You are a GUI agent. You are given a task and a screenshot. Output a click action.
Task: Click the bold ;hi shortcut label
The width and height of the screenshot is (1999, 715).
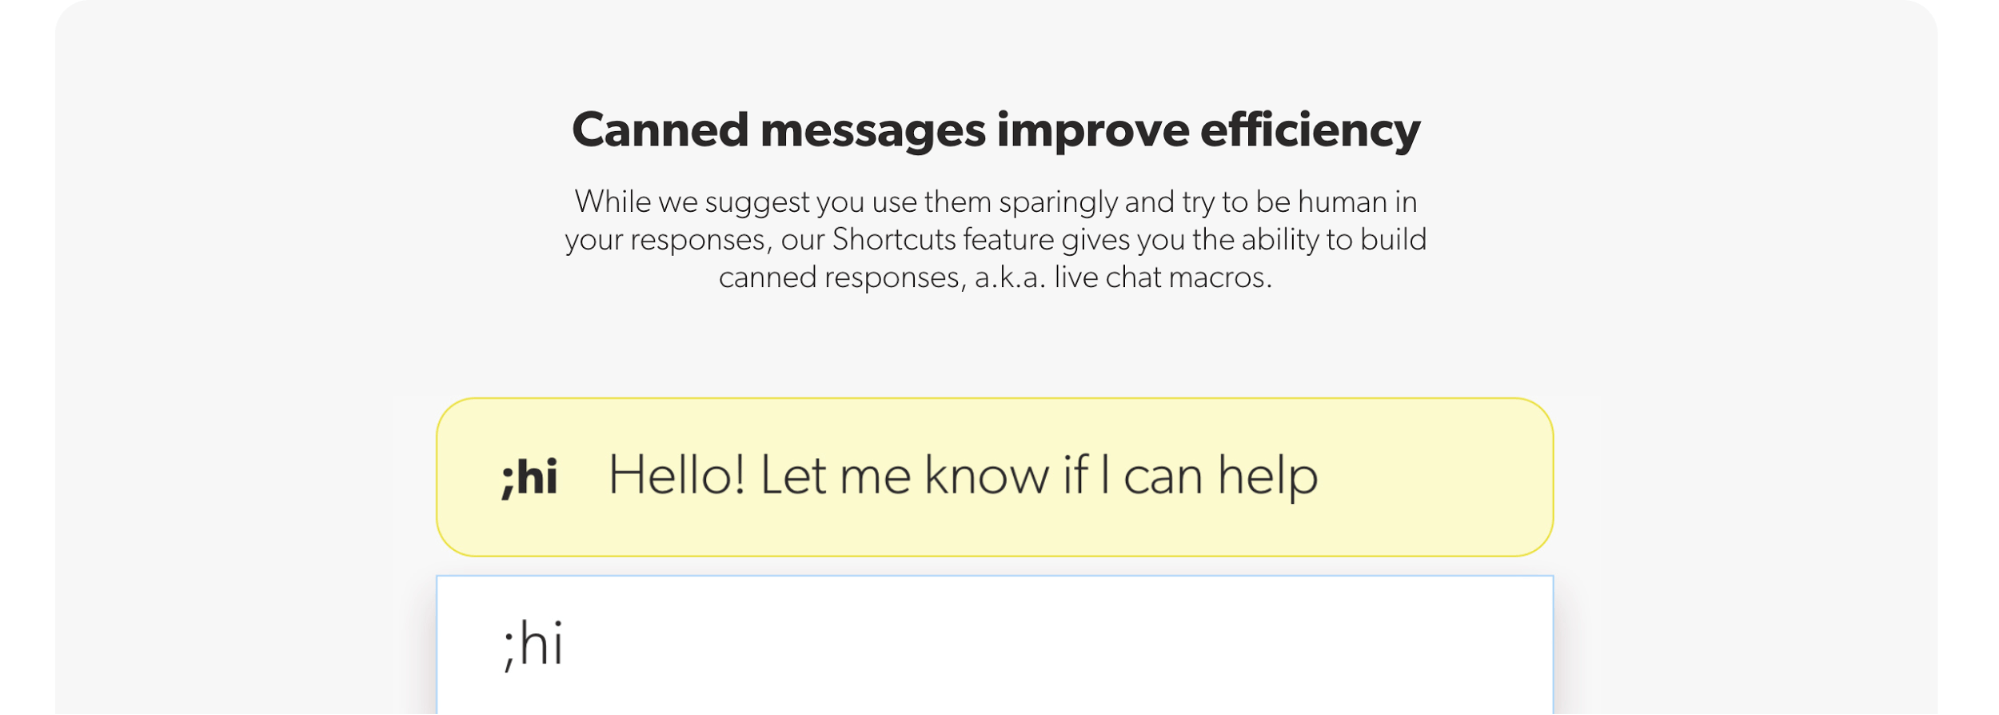529,477
